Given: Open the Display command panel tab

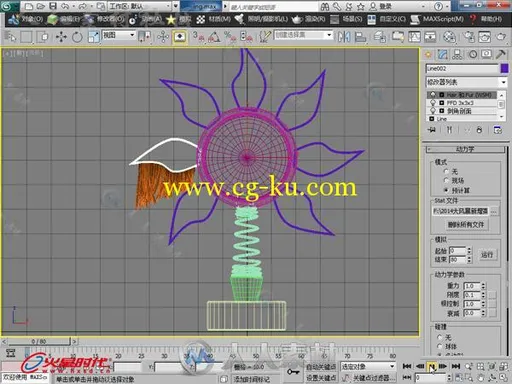Looking at the screenshot, I should click(x=486, y=54).
